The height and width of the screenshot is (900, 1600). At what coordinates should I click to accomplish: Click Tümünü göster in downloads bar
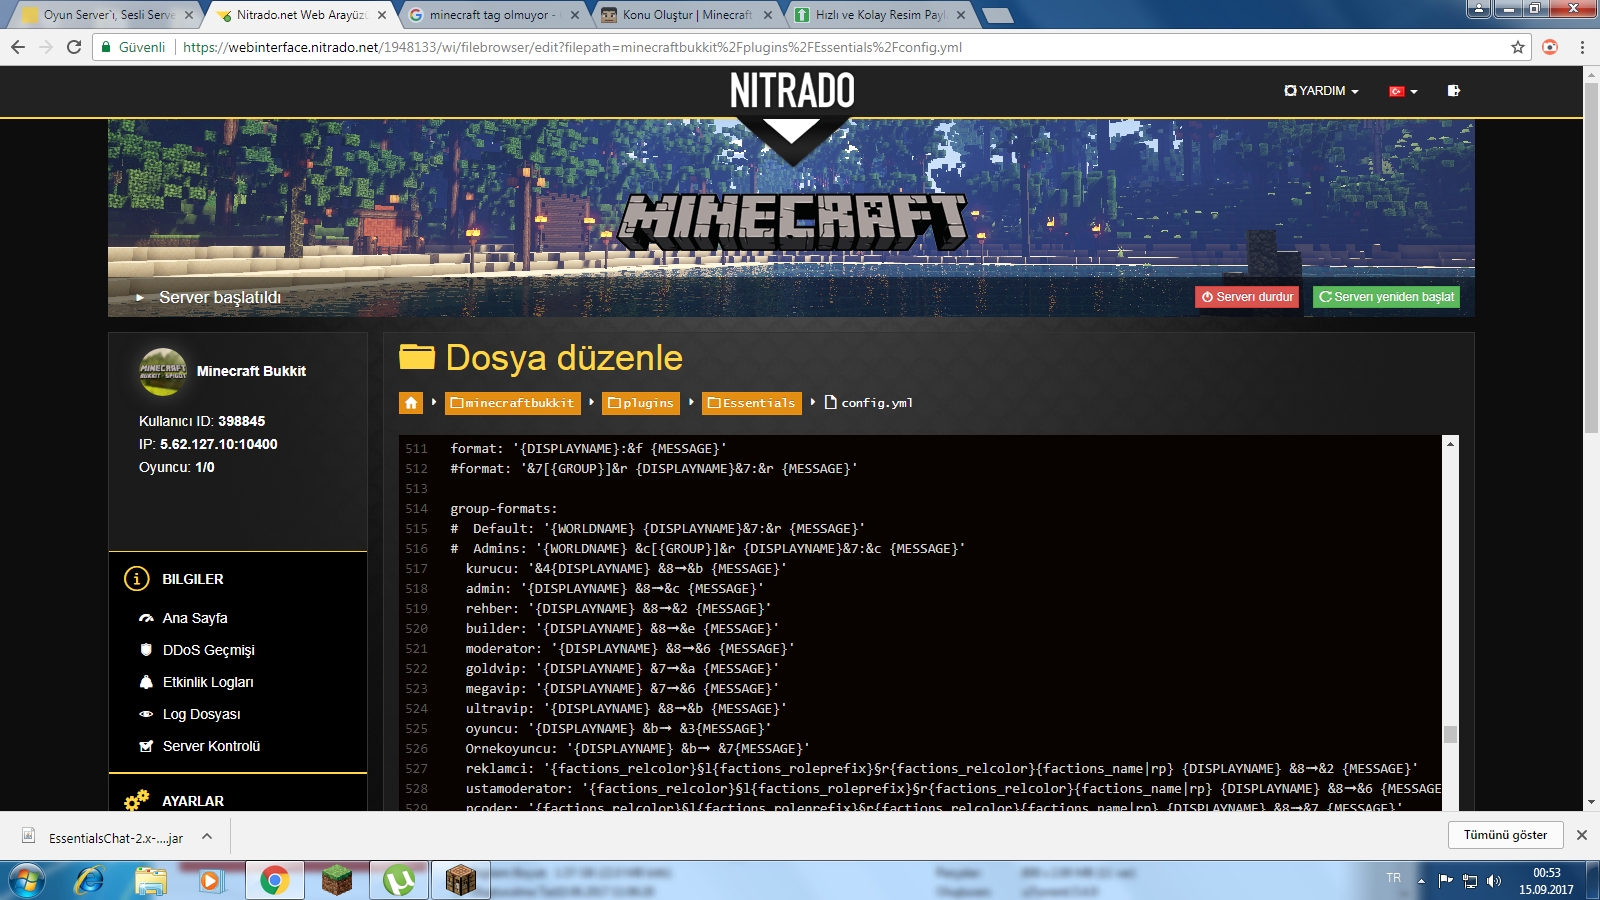[1505, 835]
